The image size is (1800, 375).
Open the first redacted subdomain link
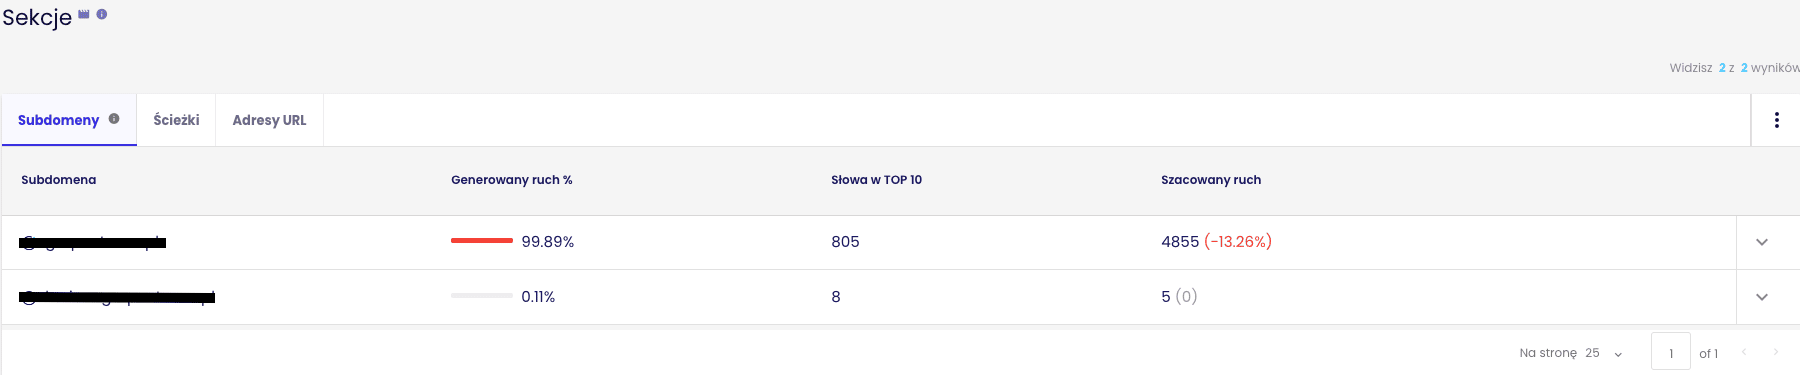click(x=93, y=242)
